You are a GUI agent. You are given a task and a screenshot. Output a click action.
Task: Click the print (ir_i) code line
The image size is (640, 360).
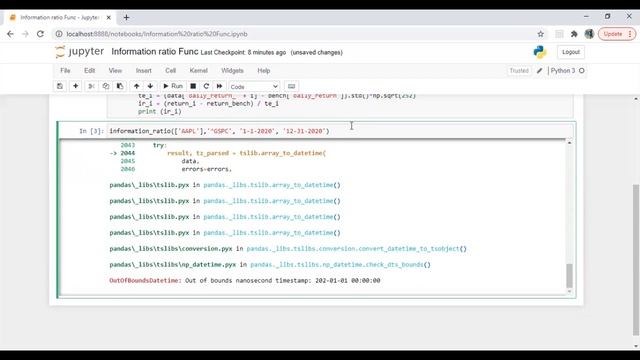coord(160,111)
